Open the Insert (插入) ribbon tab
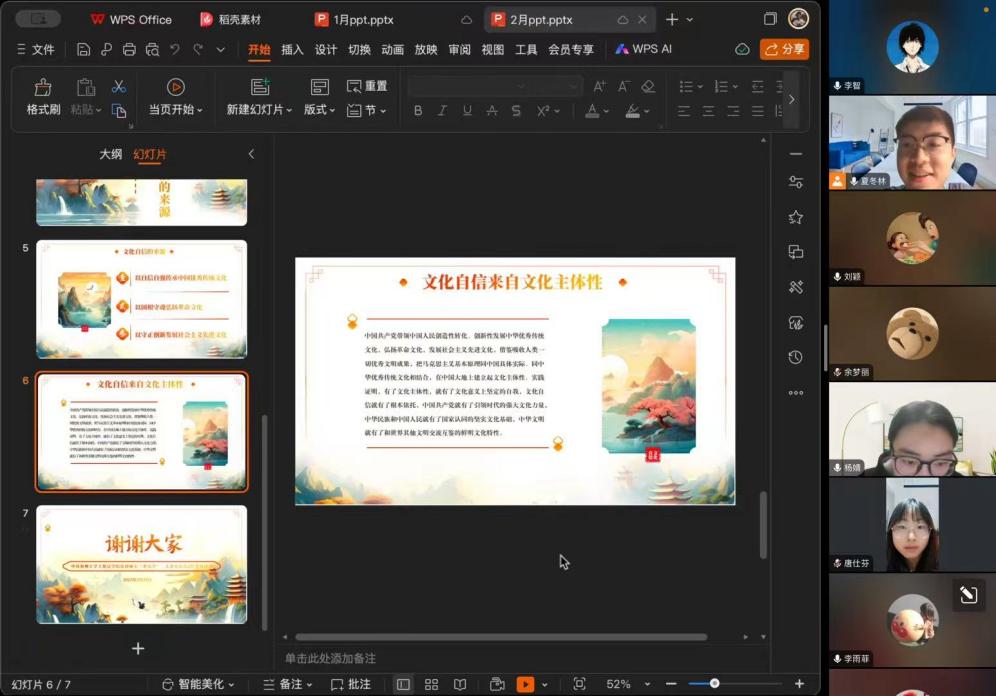Viewport: 996px width, 696px height. click(292, 49)
